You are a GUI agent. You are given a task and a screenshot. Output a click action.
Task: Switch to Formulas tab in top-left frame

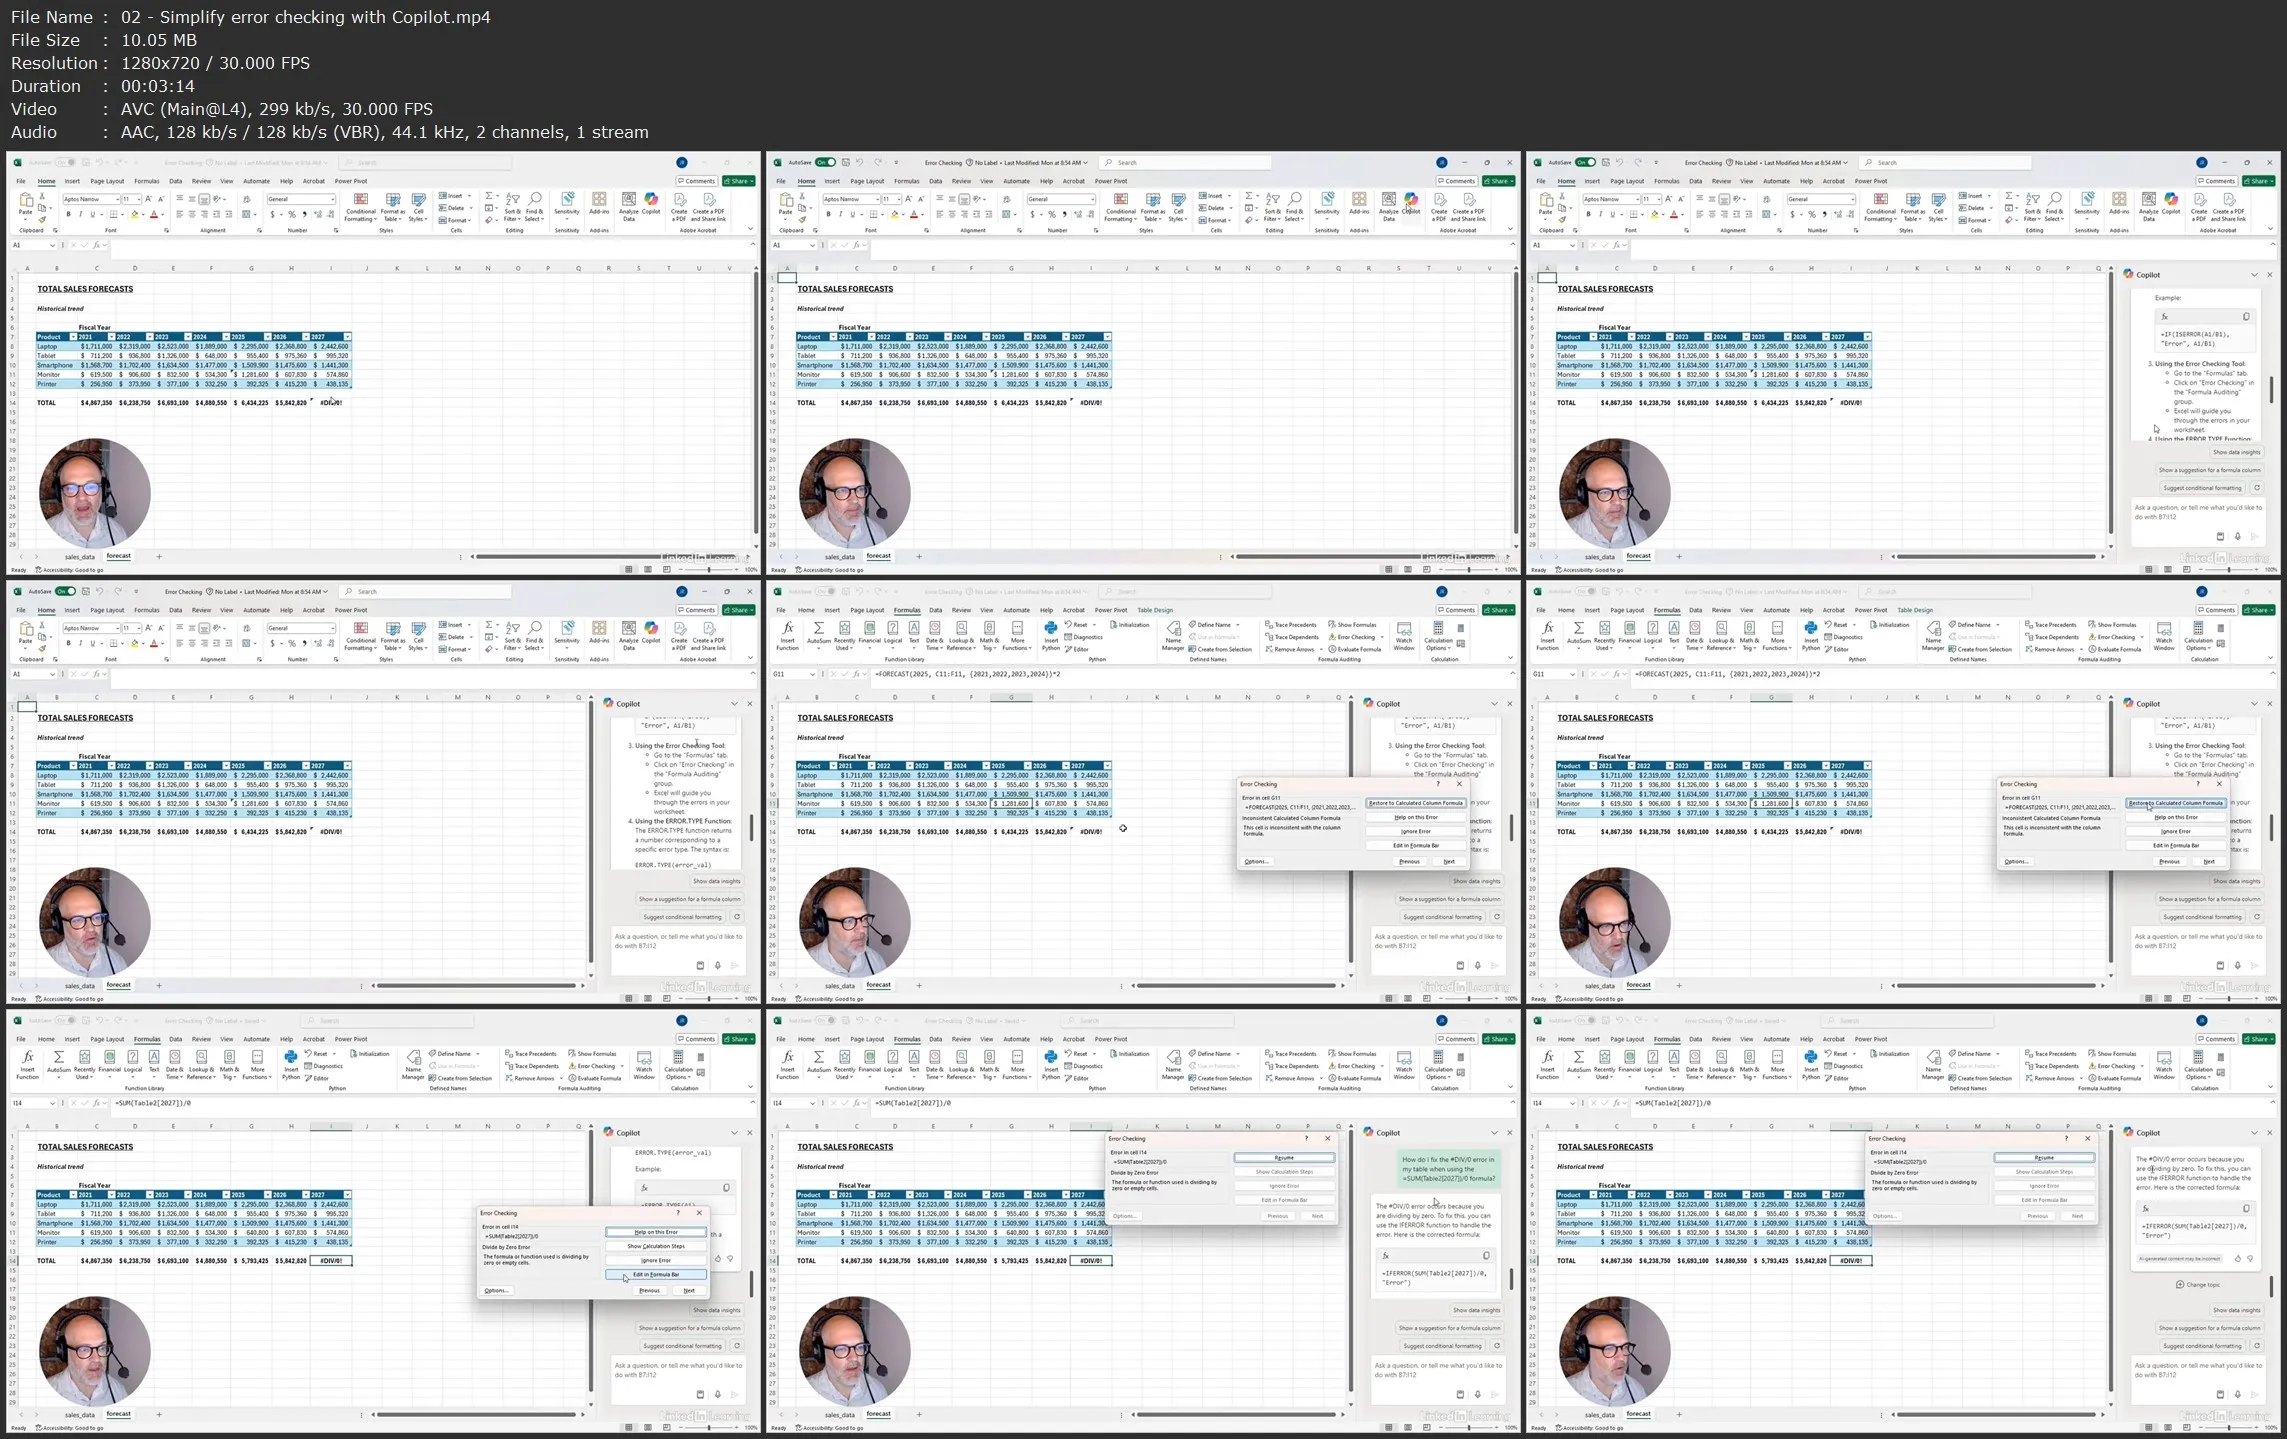point(147,181)
